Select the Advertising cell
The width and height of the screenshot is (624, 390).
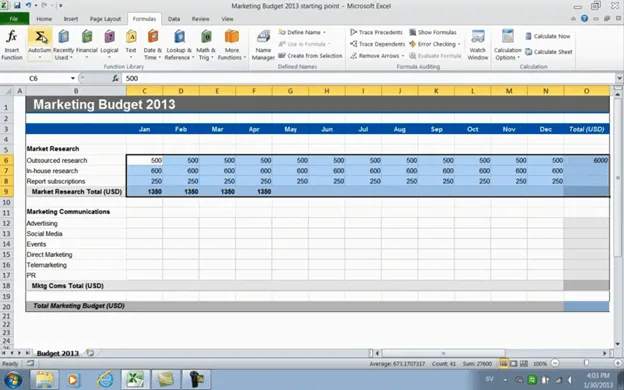(x=76, y=223)
